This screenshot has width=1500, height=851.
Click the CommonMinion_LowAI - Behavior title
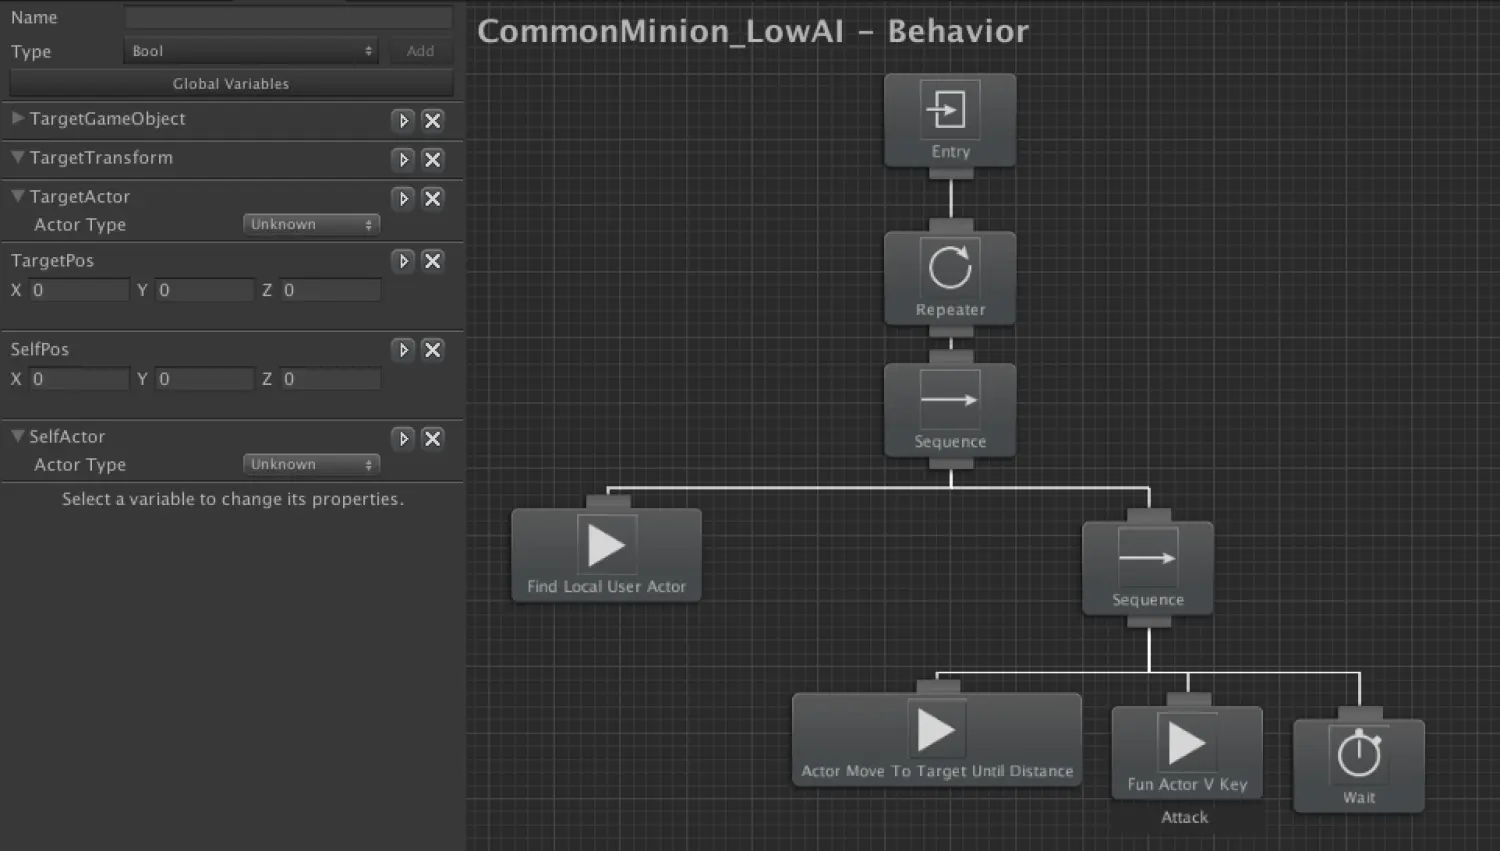[x=753, y=31]
